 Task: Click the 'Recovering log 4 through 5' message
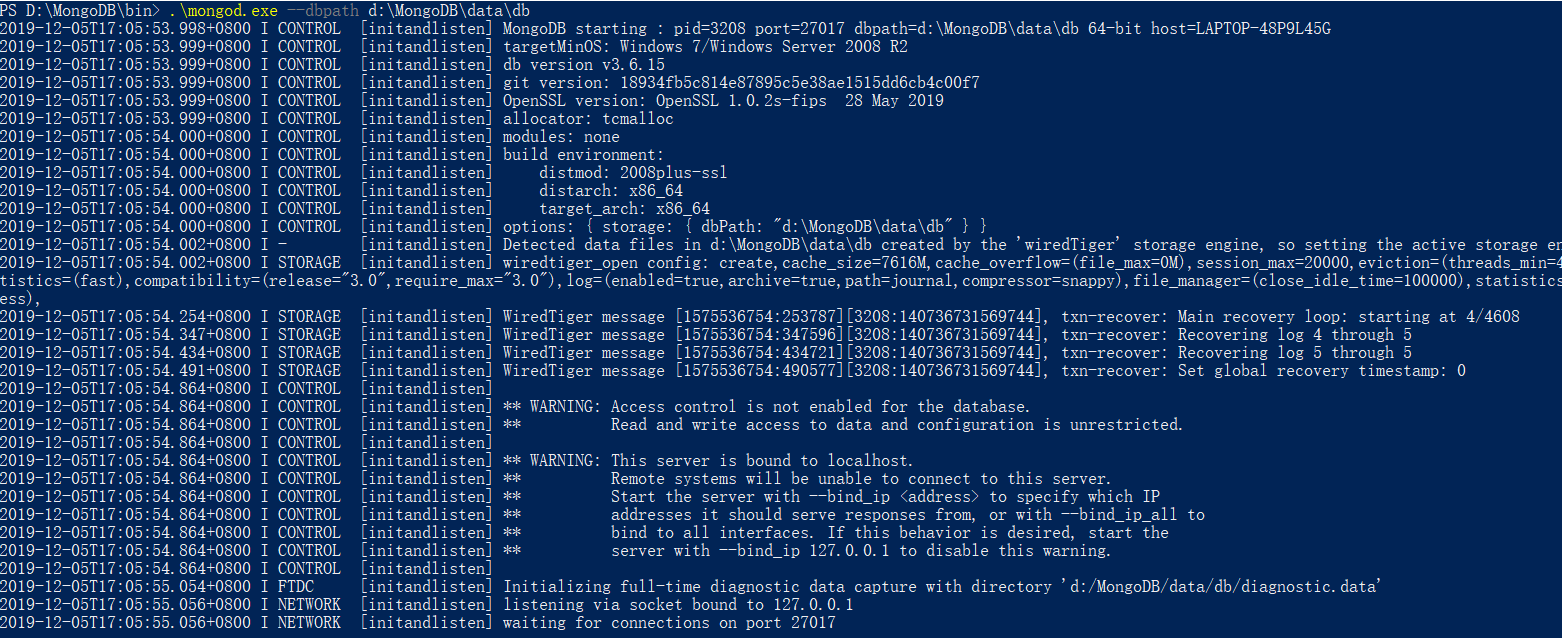pyautogui.click(x=1294, y=334)
